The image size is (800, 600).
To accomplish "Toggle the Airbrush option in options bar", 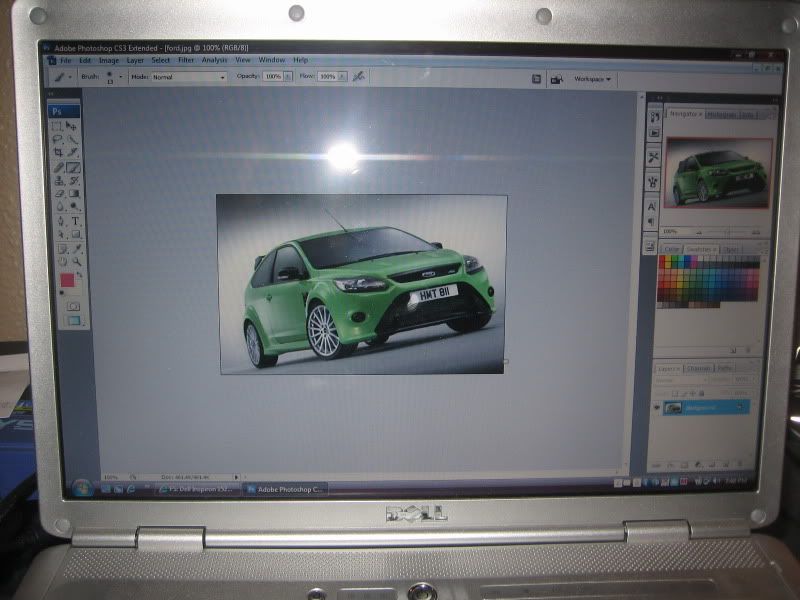I will click(359, 76).
